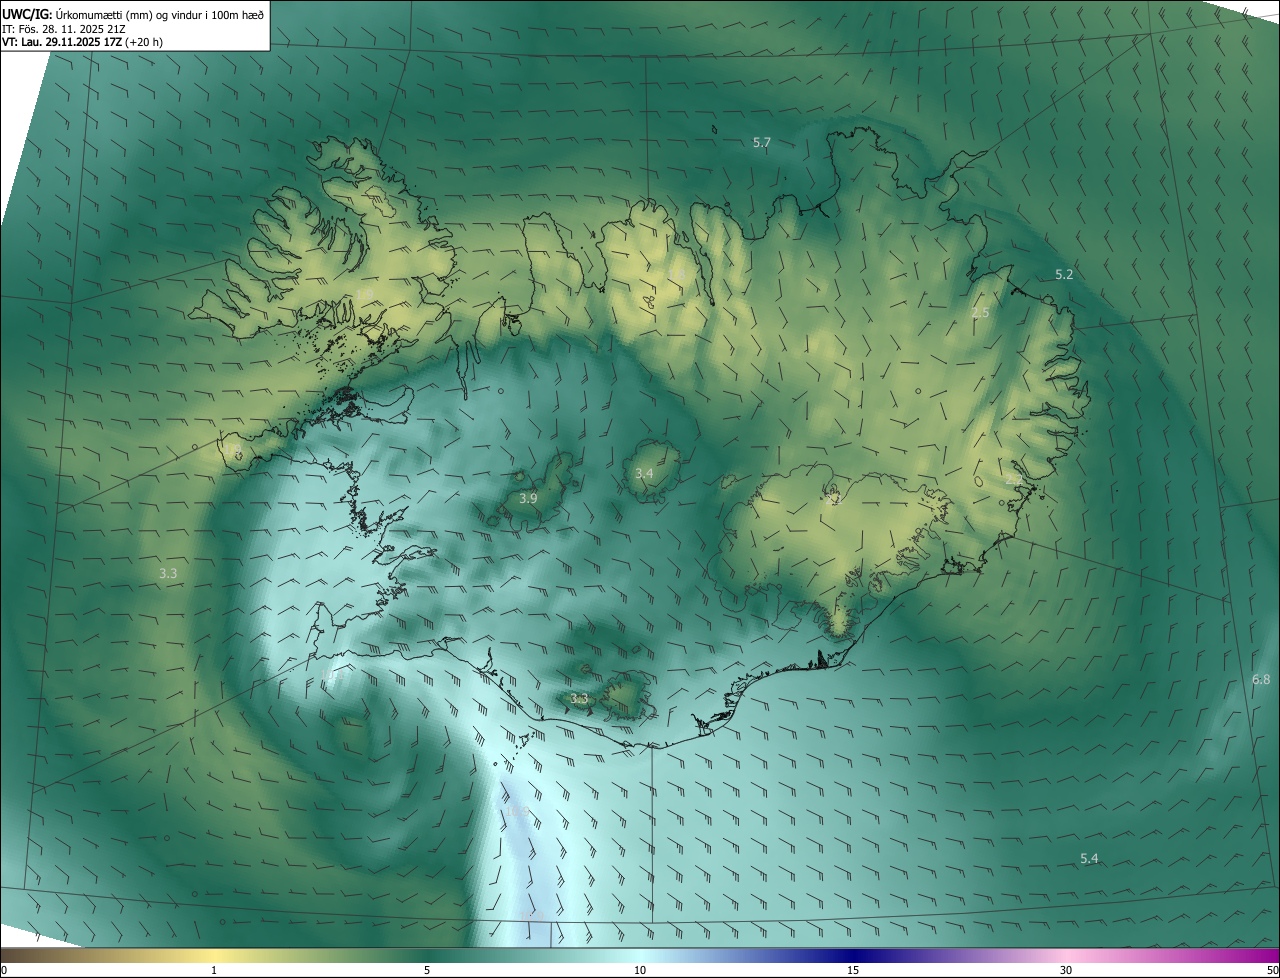The width and height of the screenshot is (1280, 978).
Task: Click the 3.3 label over open sea west of Iceland
Action: pos(168,574)
